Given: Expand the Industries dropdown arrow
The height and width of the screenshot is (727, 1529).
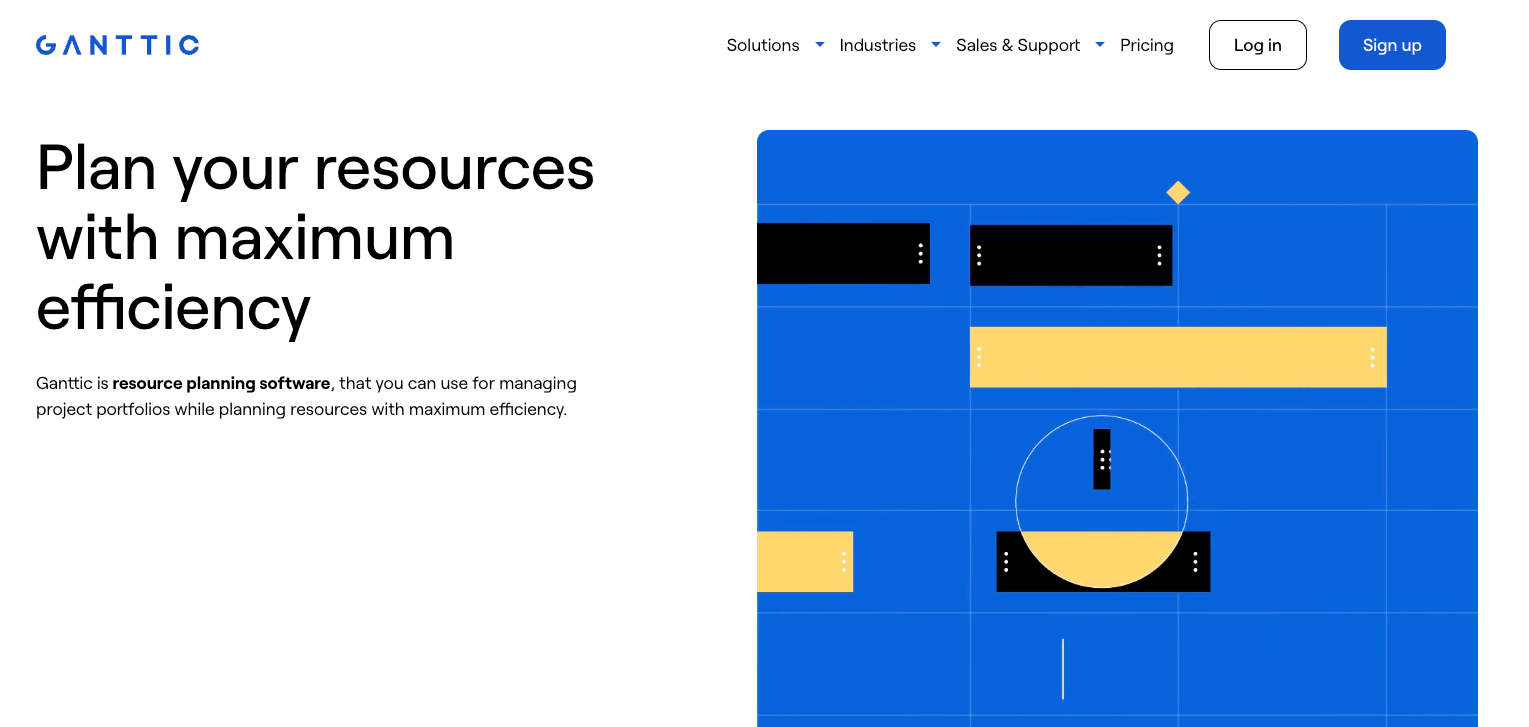Looking at the screenshot, I should coord(936,45).
